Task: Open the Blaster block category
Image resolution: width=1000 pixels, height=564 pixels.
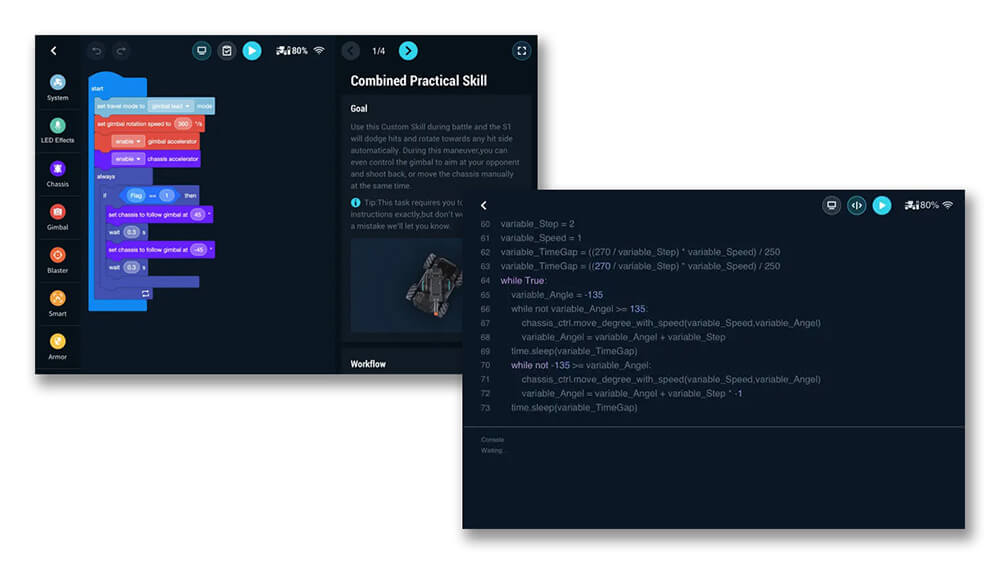Action: 57,261
